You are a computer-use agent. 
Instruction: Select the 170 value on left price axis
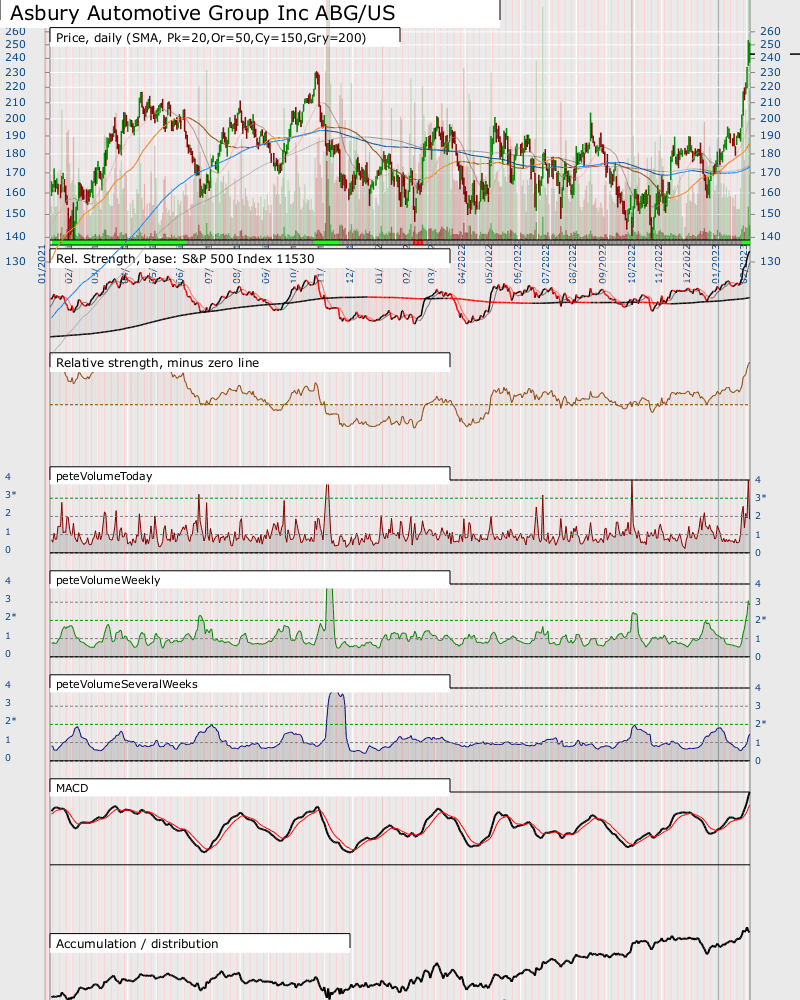(x=15, y=172)
